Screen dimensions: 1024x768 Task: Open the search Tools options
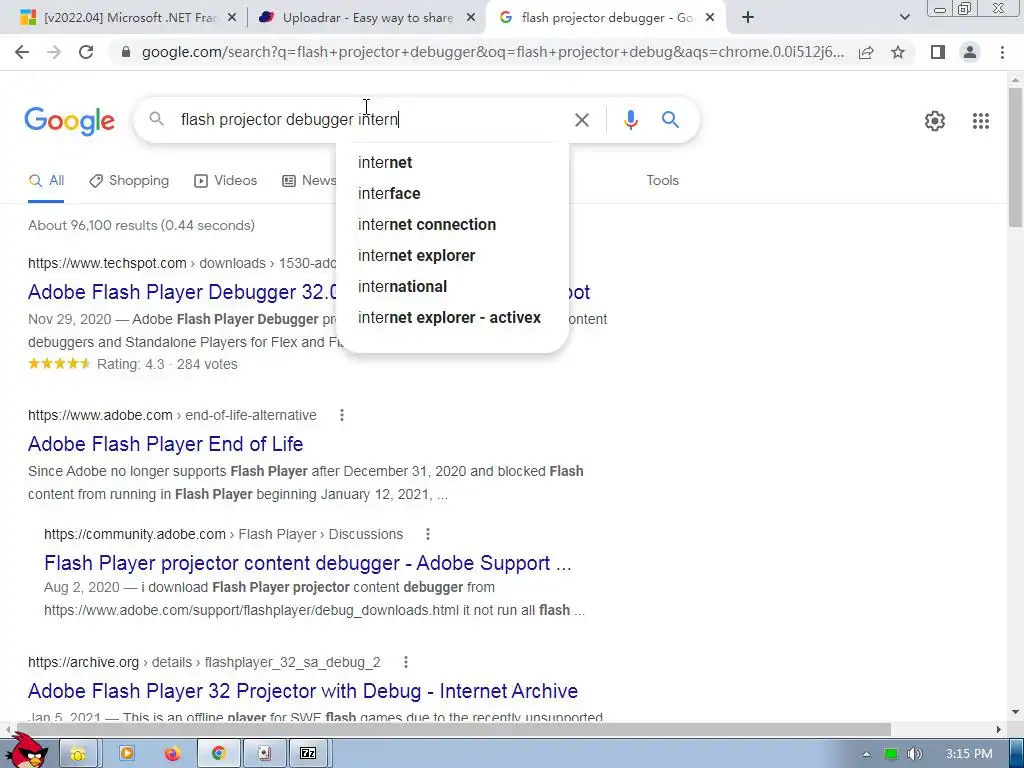[662, 181]
